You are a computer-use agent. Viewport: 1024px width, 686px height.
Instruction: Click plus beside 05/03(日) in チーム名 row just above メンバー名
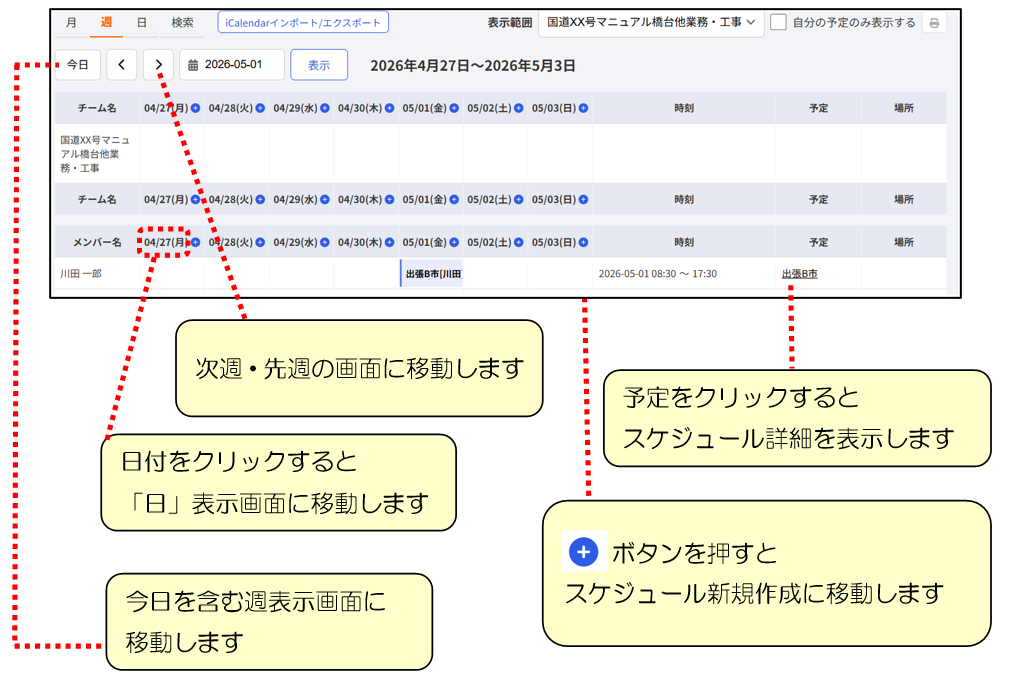pos(583,199)
